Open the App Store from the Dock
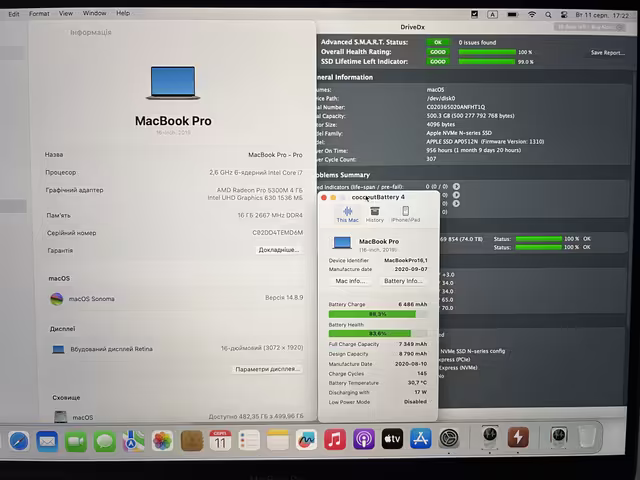640x480 pixels. [421, 439]
